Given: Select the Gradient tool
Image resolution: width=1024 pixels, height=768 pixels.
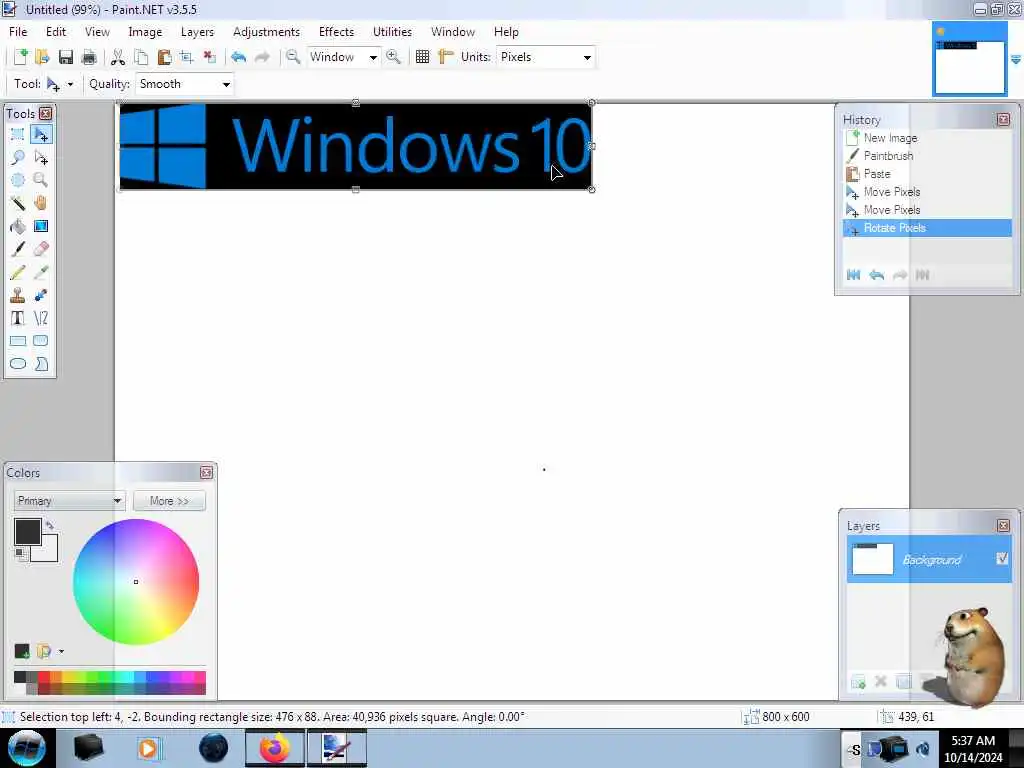Looking at the screenshot, I should coord(41,226).
